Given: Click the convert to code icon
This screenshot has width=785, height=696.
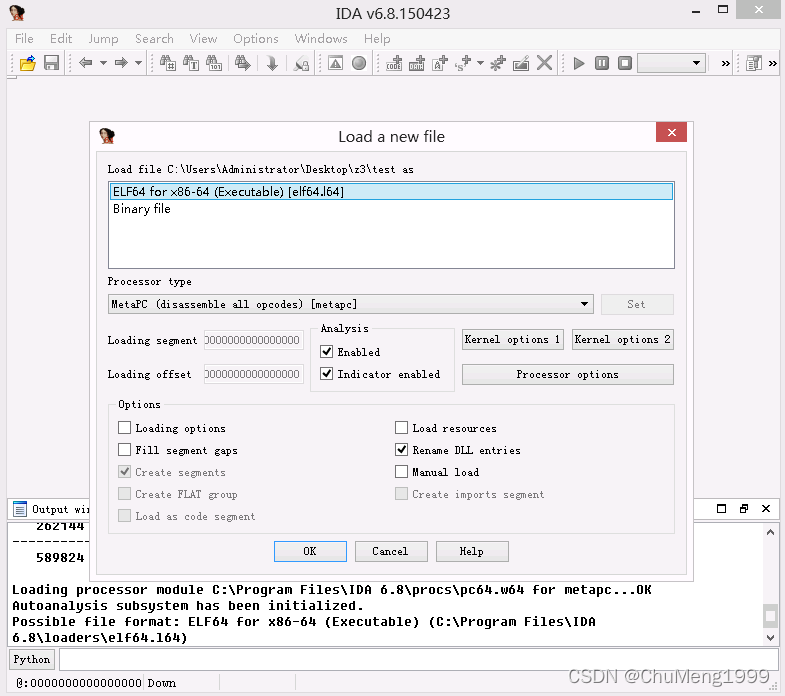Looking at the screenshot, I should pos(394,63).
